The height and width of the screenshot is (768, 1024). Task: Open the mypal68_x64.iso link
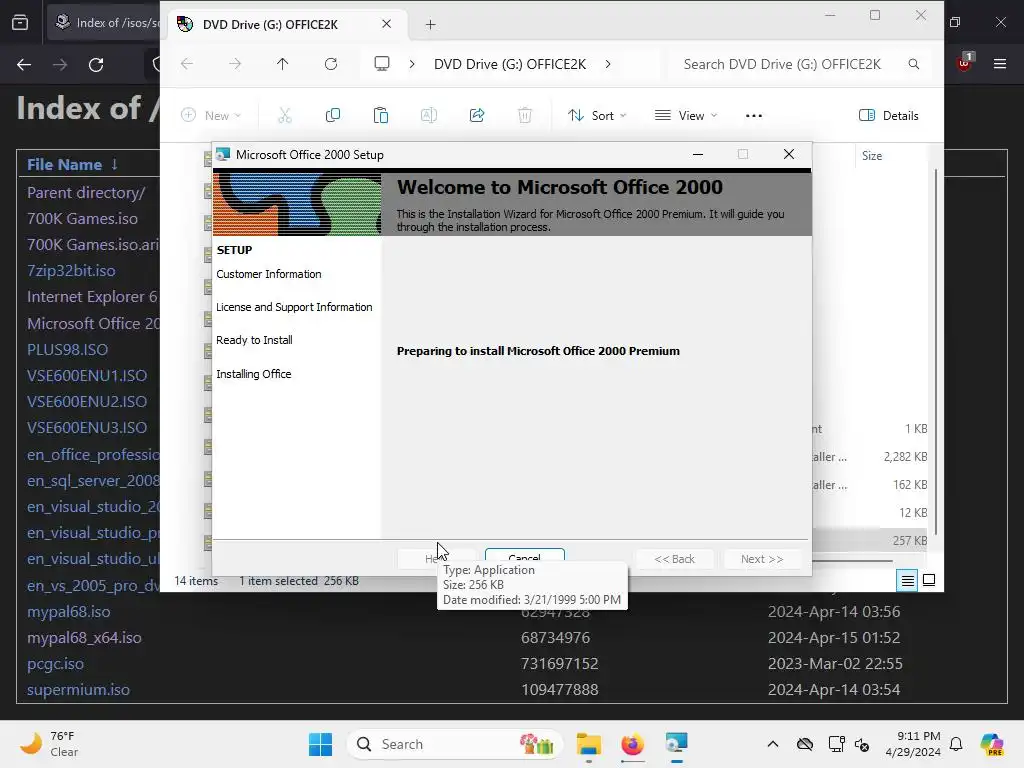click(x=84, y=637)
